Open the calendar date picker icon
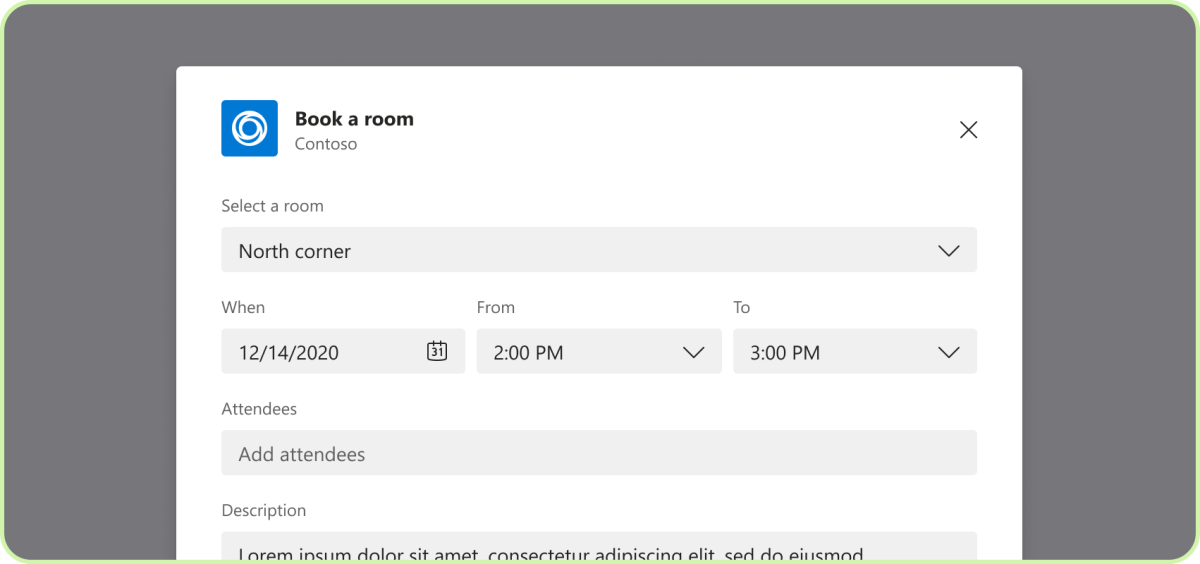Image resolution: width=1200 pixels, height=564 pixels. pyautogui.click(x=437, y=351)
